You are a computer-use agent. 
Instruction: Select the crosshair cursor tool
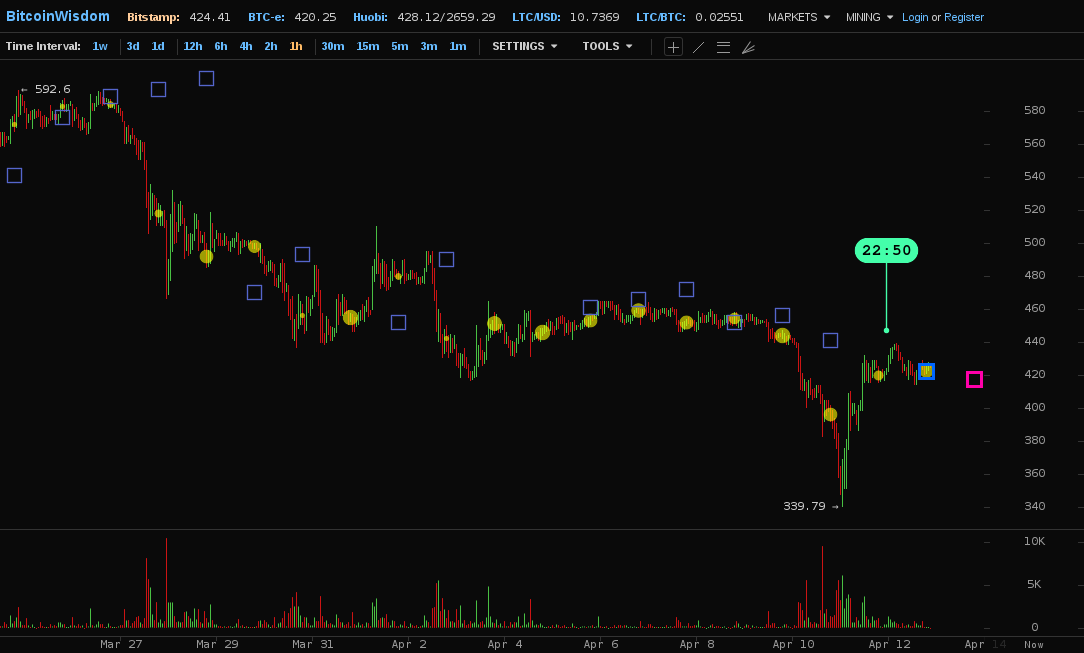(x=673, y=47)
